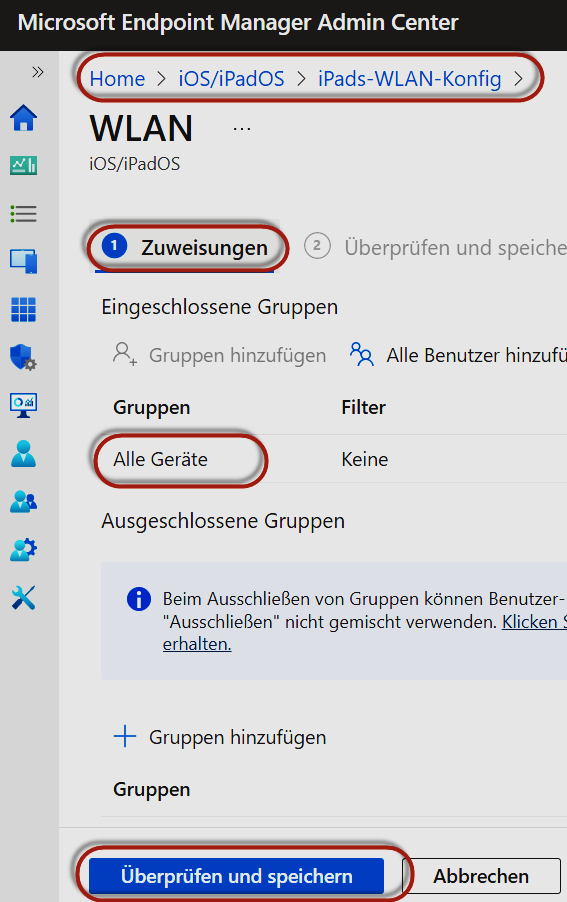The height and width of the screenshot is (902, 567).
Task: Open the Reports monitor icon
Action: (x=24, y=405)
